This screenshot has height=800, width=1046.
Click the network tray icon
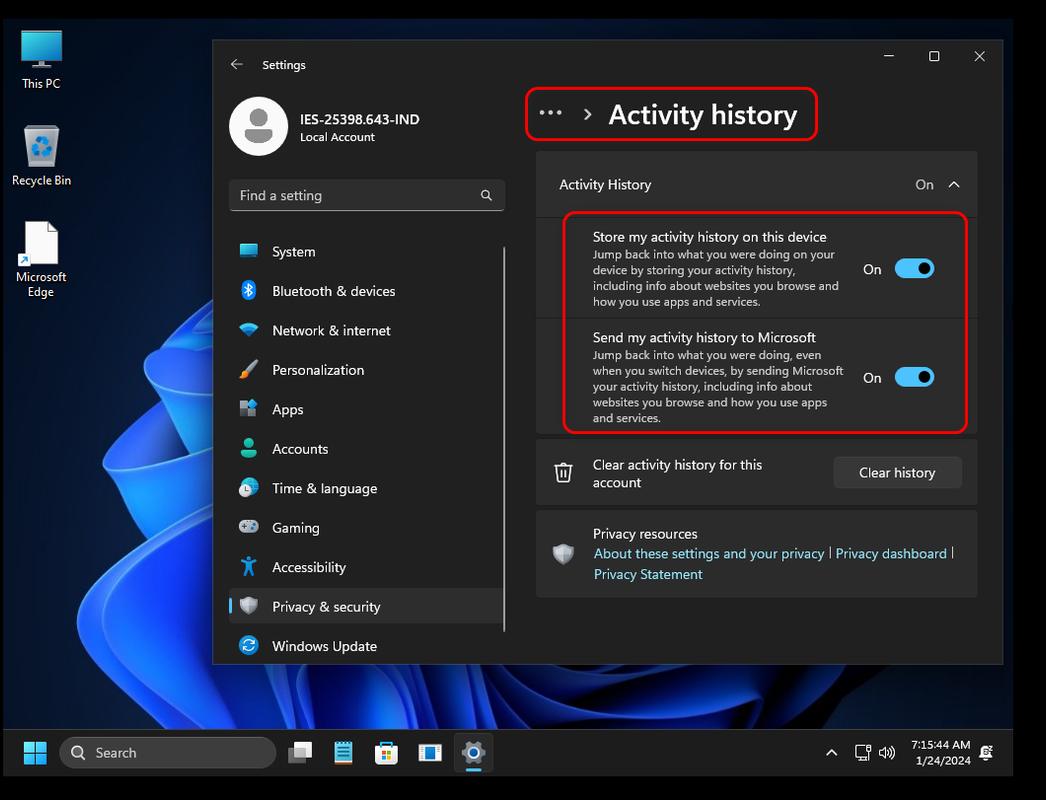[x=863, y=753]
